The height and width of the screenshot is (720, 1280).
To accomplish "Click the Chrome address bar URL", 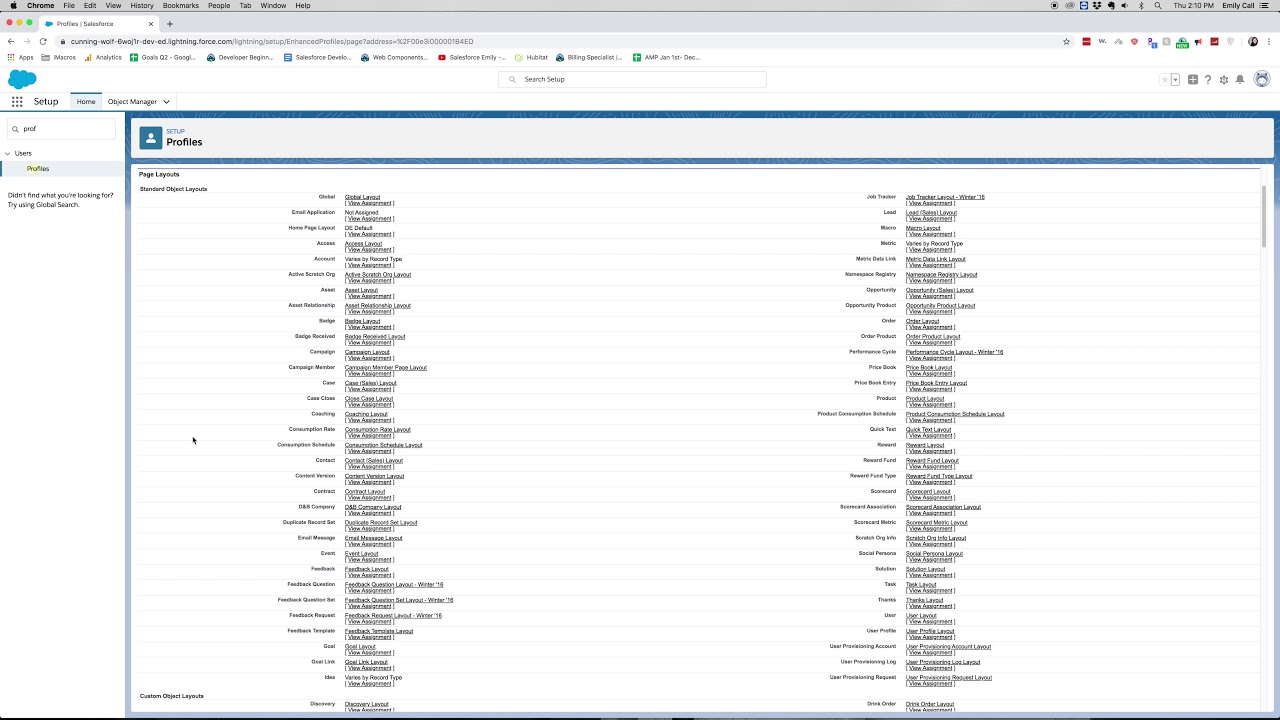I will coord(270,41).
